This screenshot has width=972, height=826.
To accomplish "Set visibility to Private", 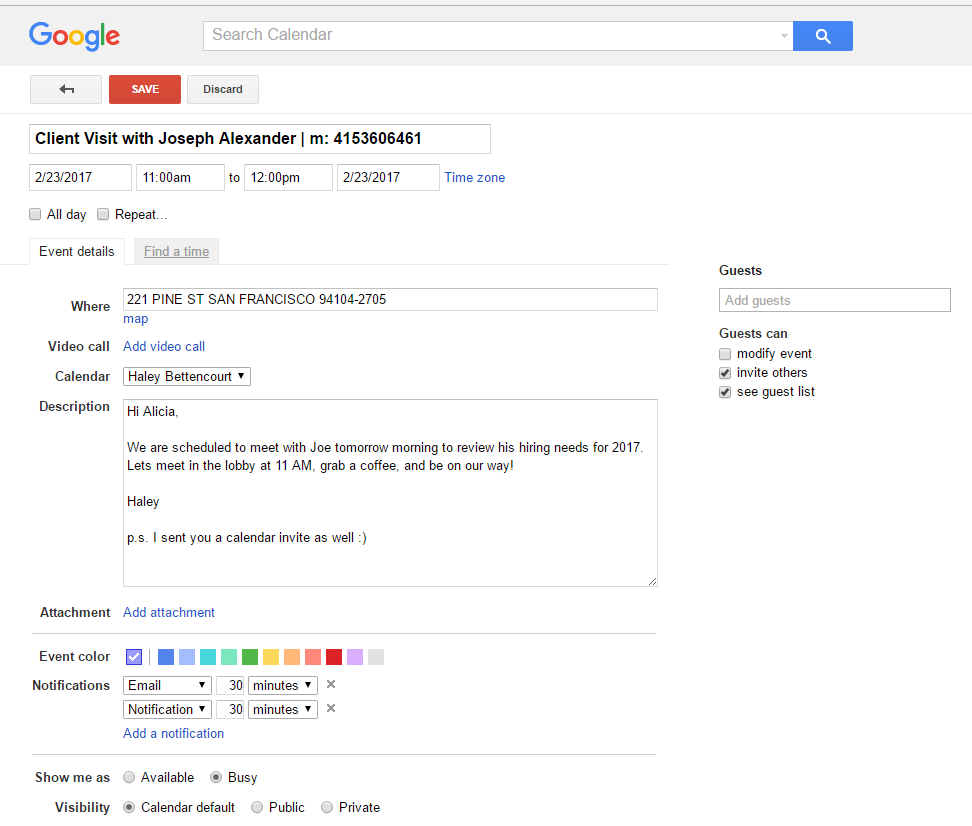I will tap(327, 807).
